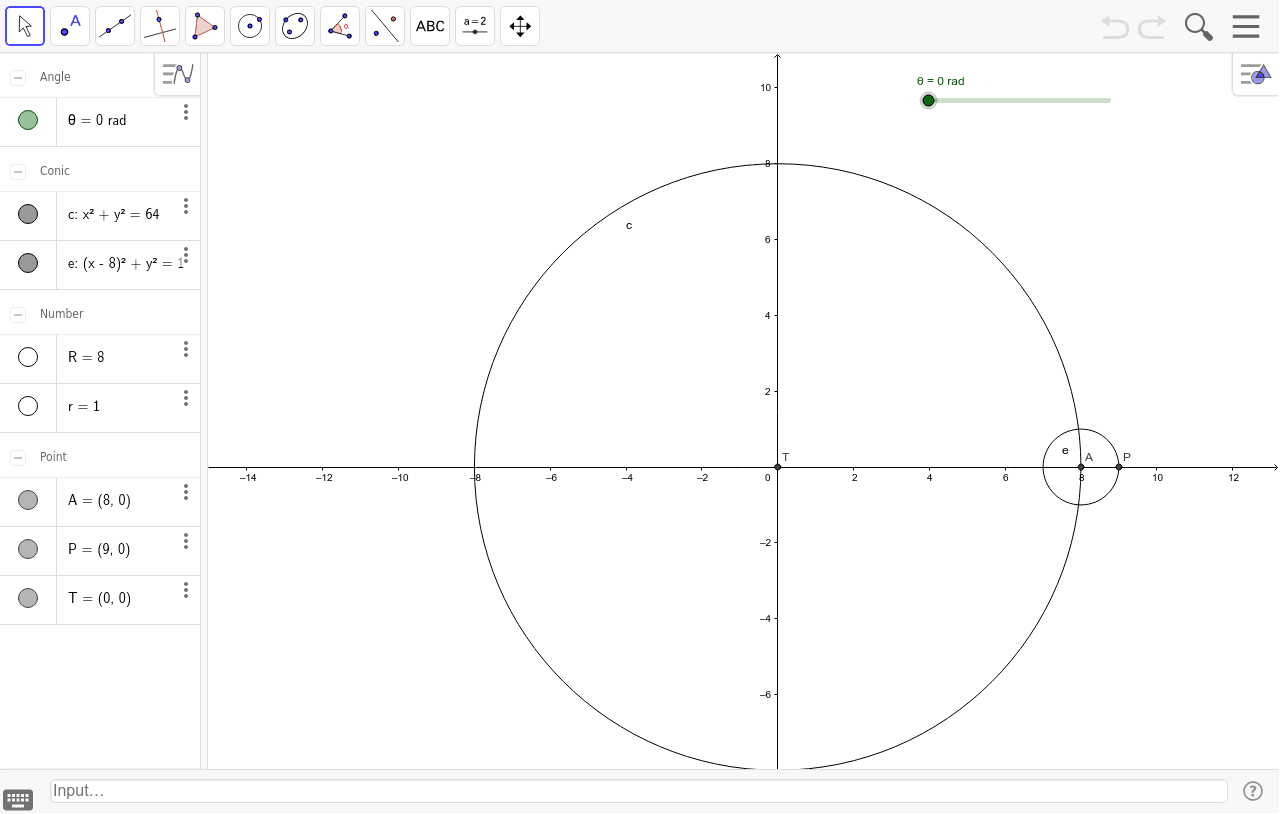
Task: Select the Reflect about Line tool
Action: click(x=385, y=26)
